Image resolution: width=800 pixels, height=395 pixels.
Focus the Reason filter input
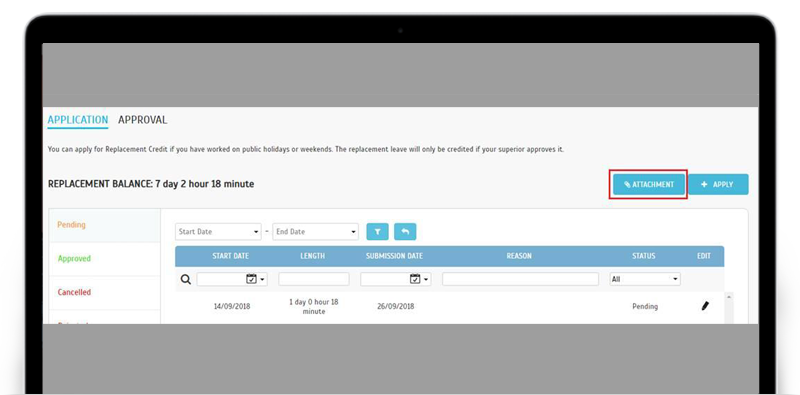point(520,279)
